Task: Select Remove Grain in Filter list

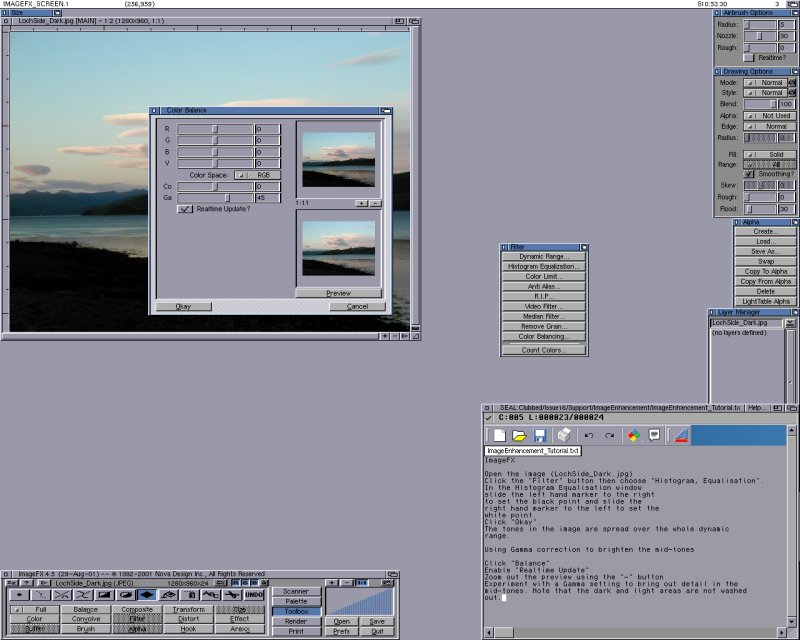Action: [x=544, y=326]
